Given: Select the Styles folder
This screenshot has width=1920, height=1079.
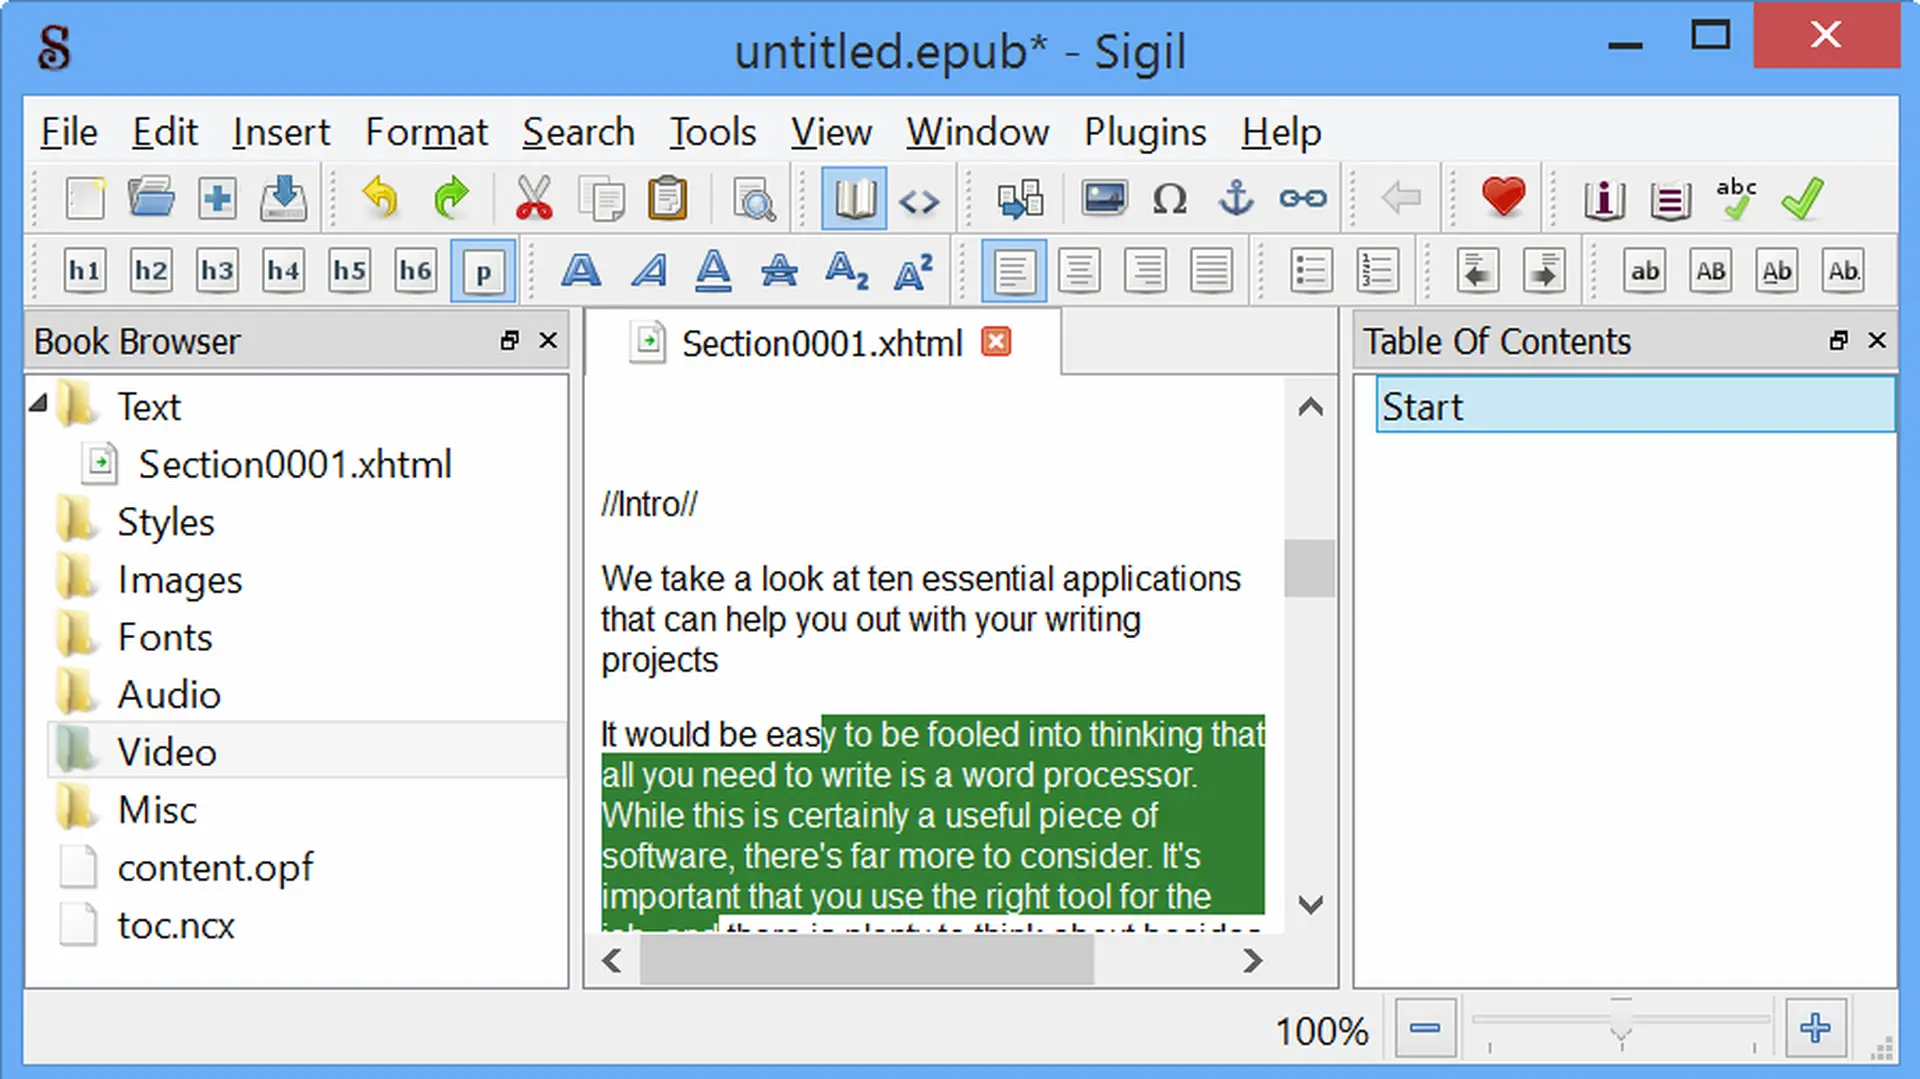Looking at the screenshot, I should pyautogui.click(x=165, y=522).
